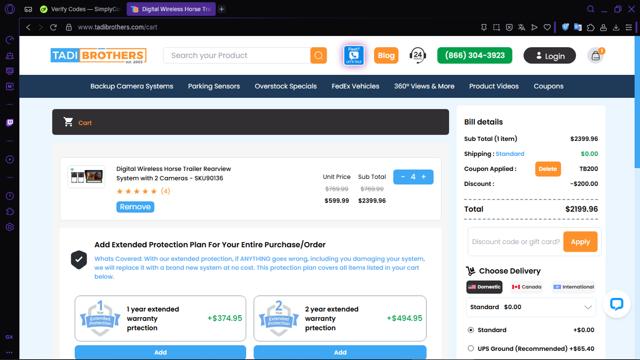Open the live chat bubble widget
The width and height of the screenshot is (640, 360).
click(616, 304)
